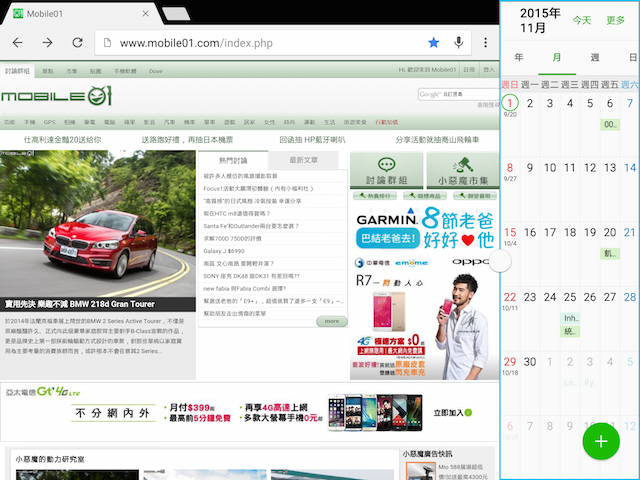Viewport: 640px width, 480px height.
Task: Tap the split-screen divider handle
Action: coord(500,261)
